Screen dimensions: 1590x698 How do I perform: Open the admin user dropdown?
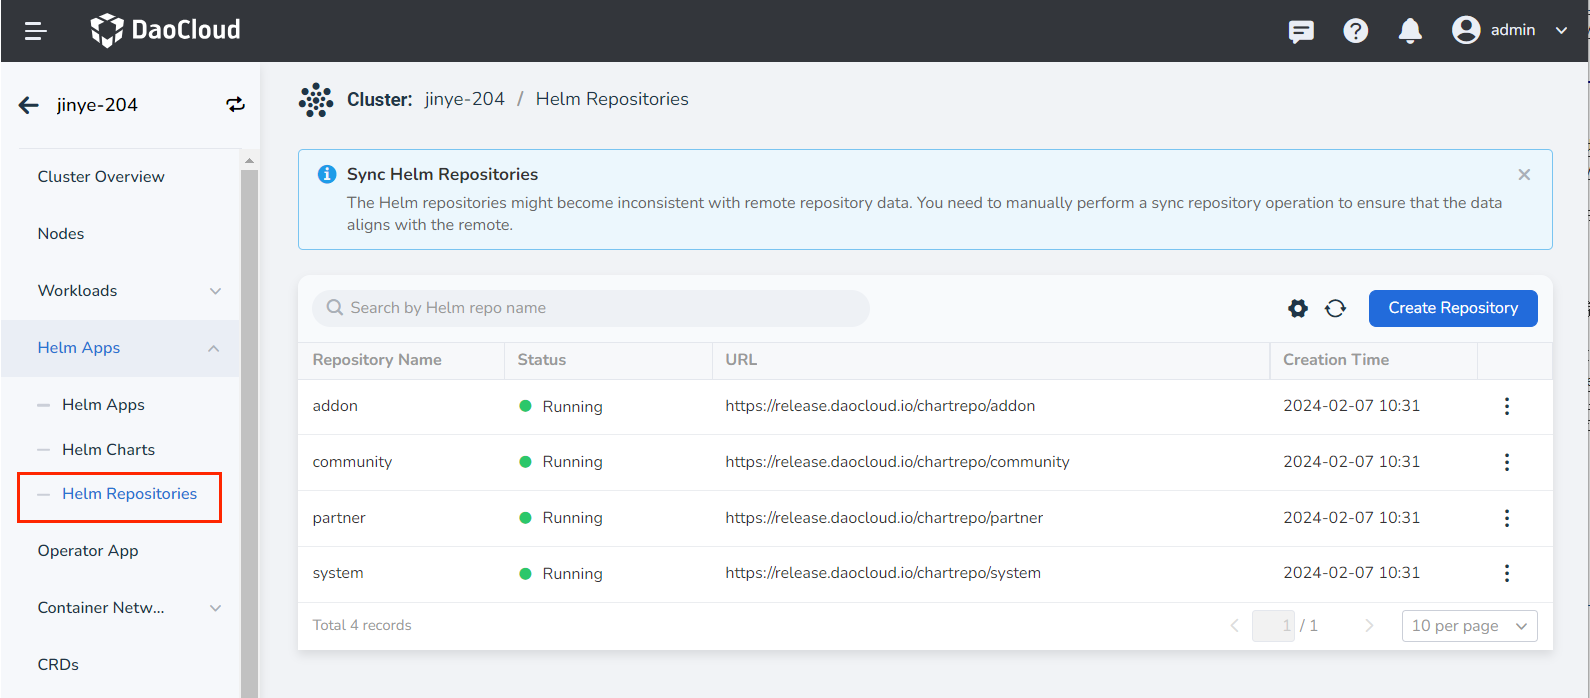click(1510, 31)
